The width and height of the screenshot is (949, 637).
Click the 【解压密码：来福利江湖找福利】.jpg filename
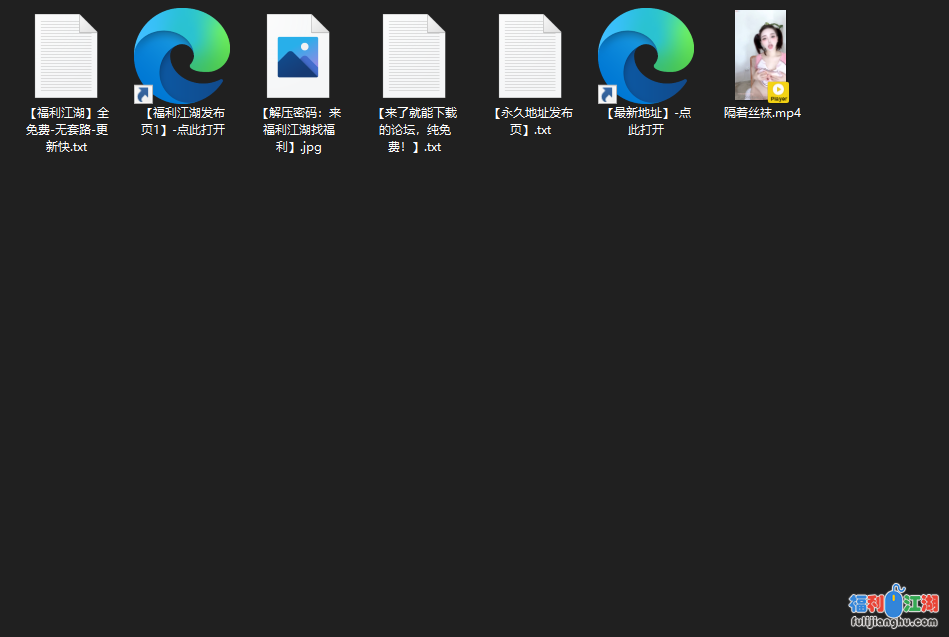tap(298, 130)
